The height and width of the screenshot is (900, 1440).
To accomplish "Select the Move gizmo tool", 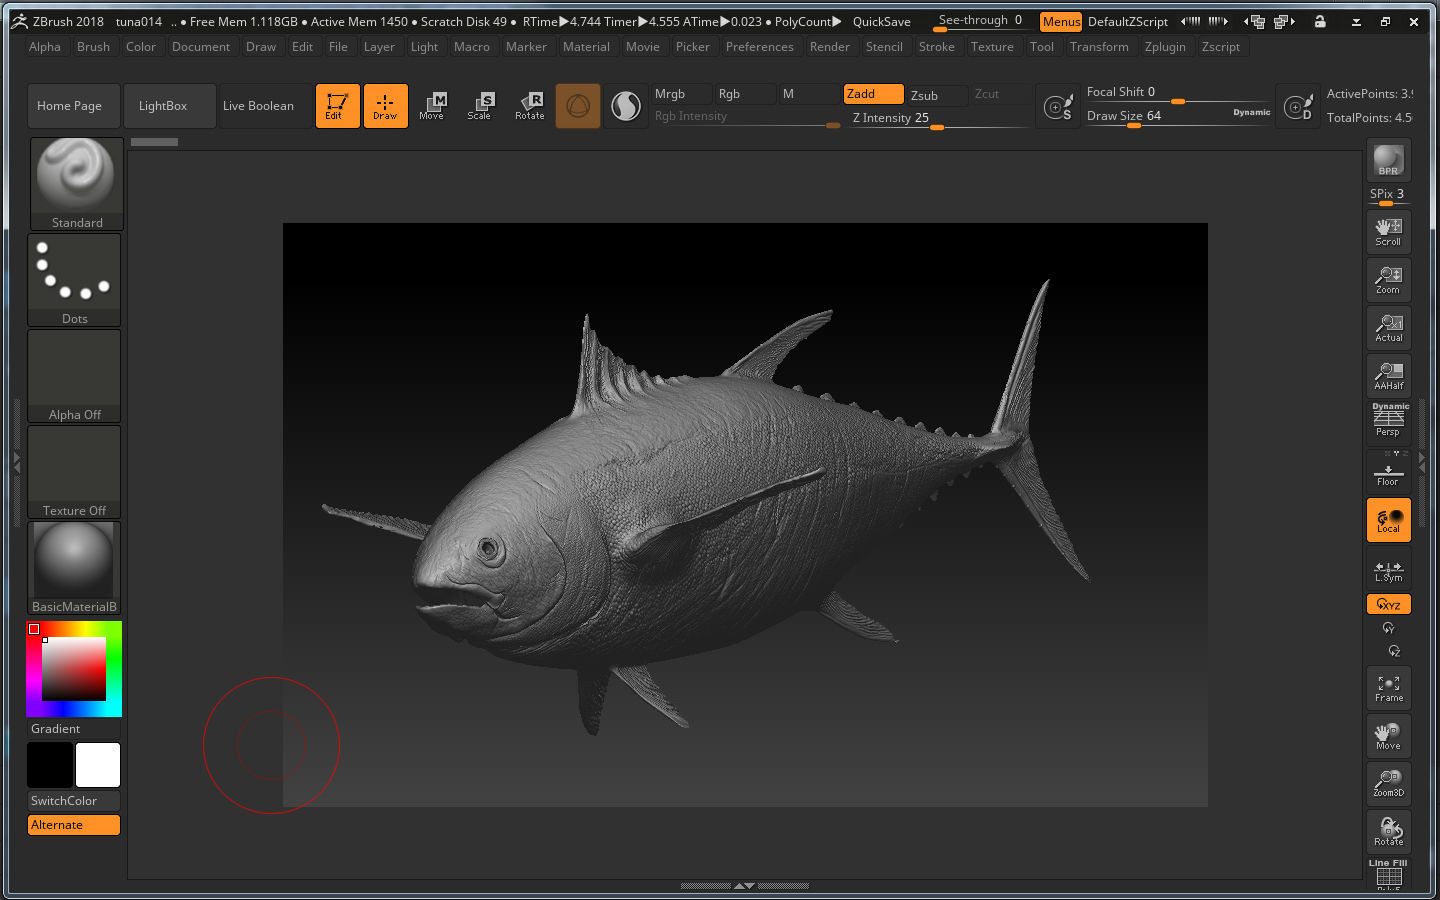I will tap(433, 106).
